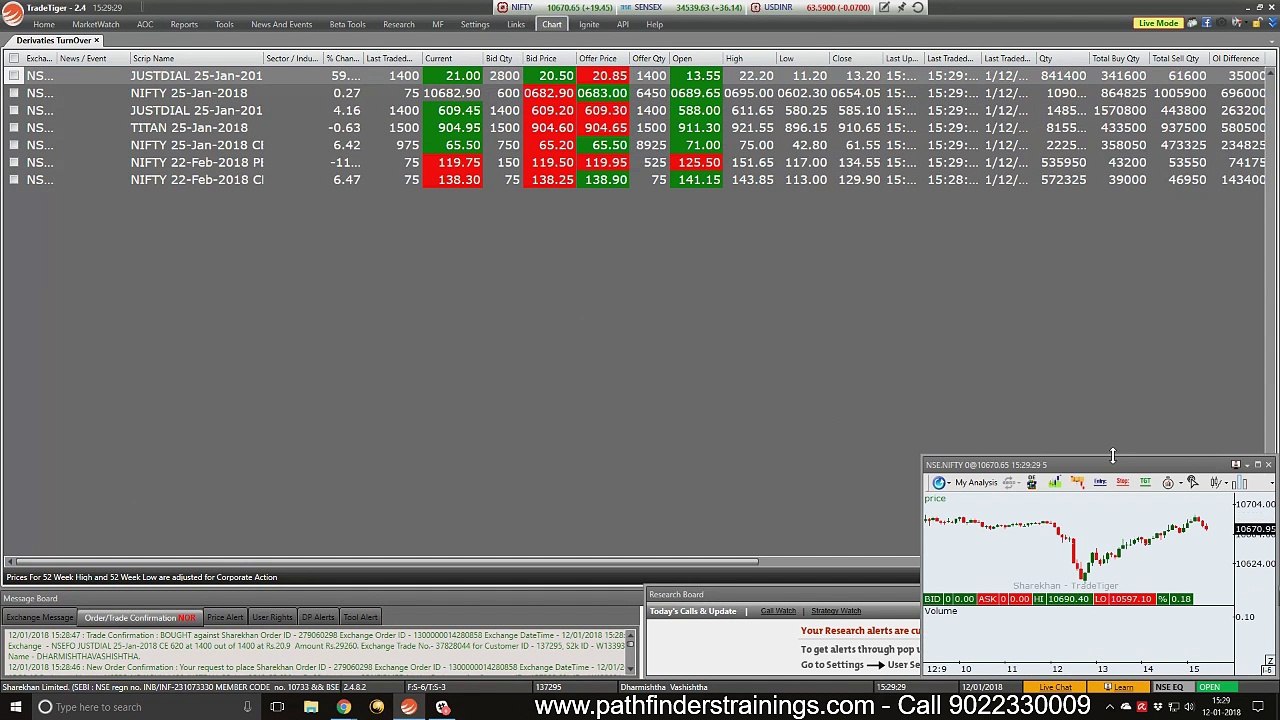
Task: Open the Tools menu
Action: [x=224, y=24]
